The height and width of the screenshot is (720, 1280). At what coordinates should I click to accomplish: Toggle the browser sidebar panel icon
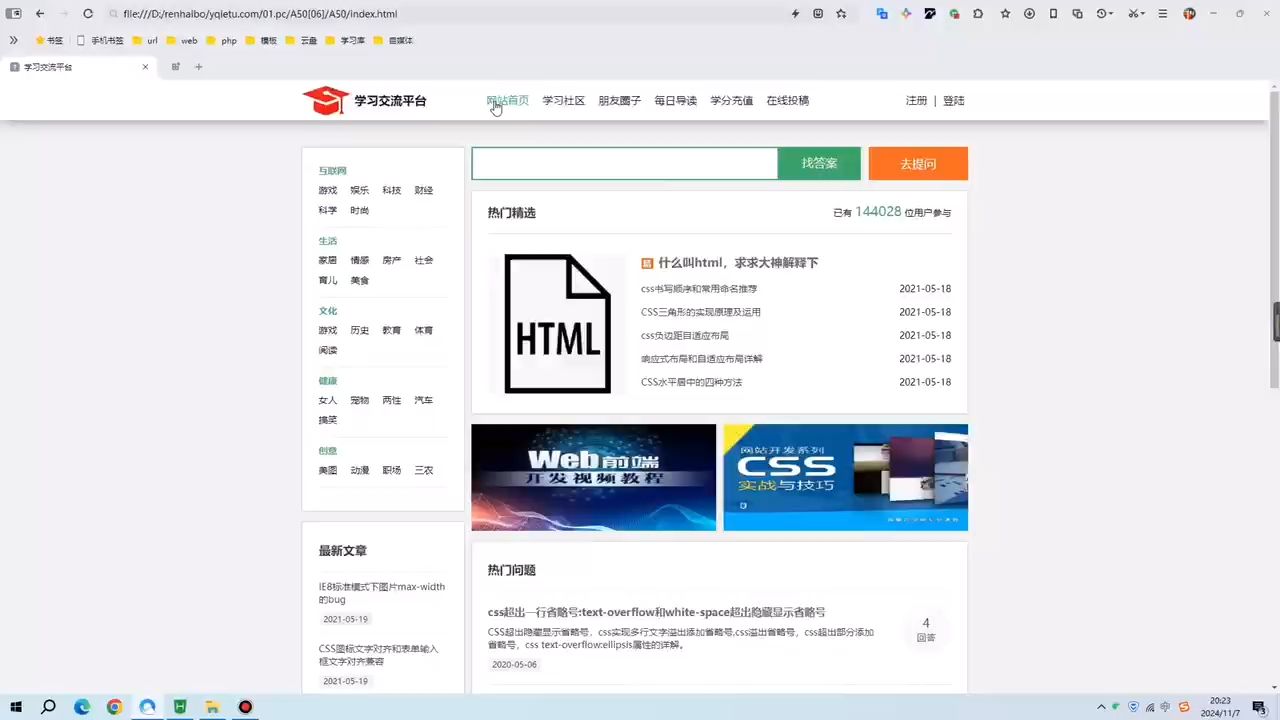pos(14,14)
